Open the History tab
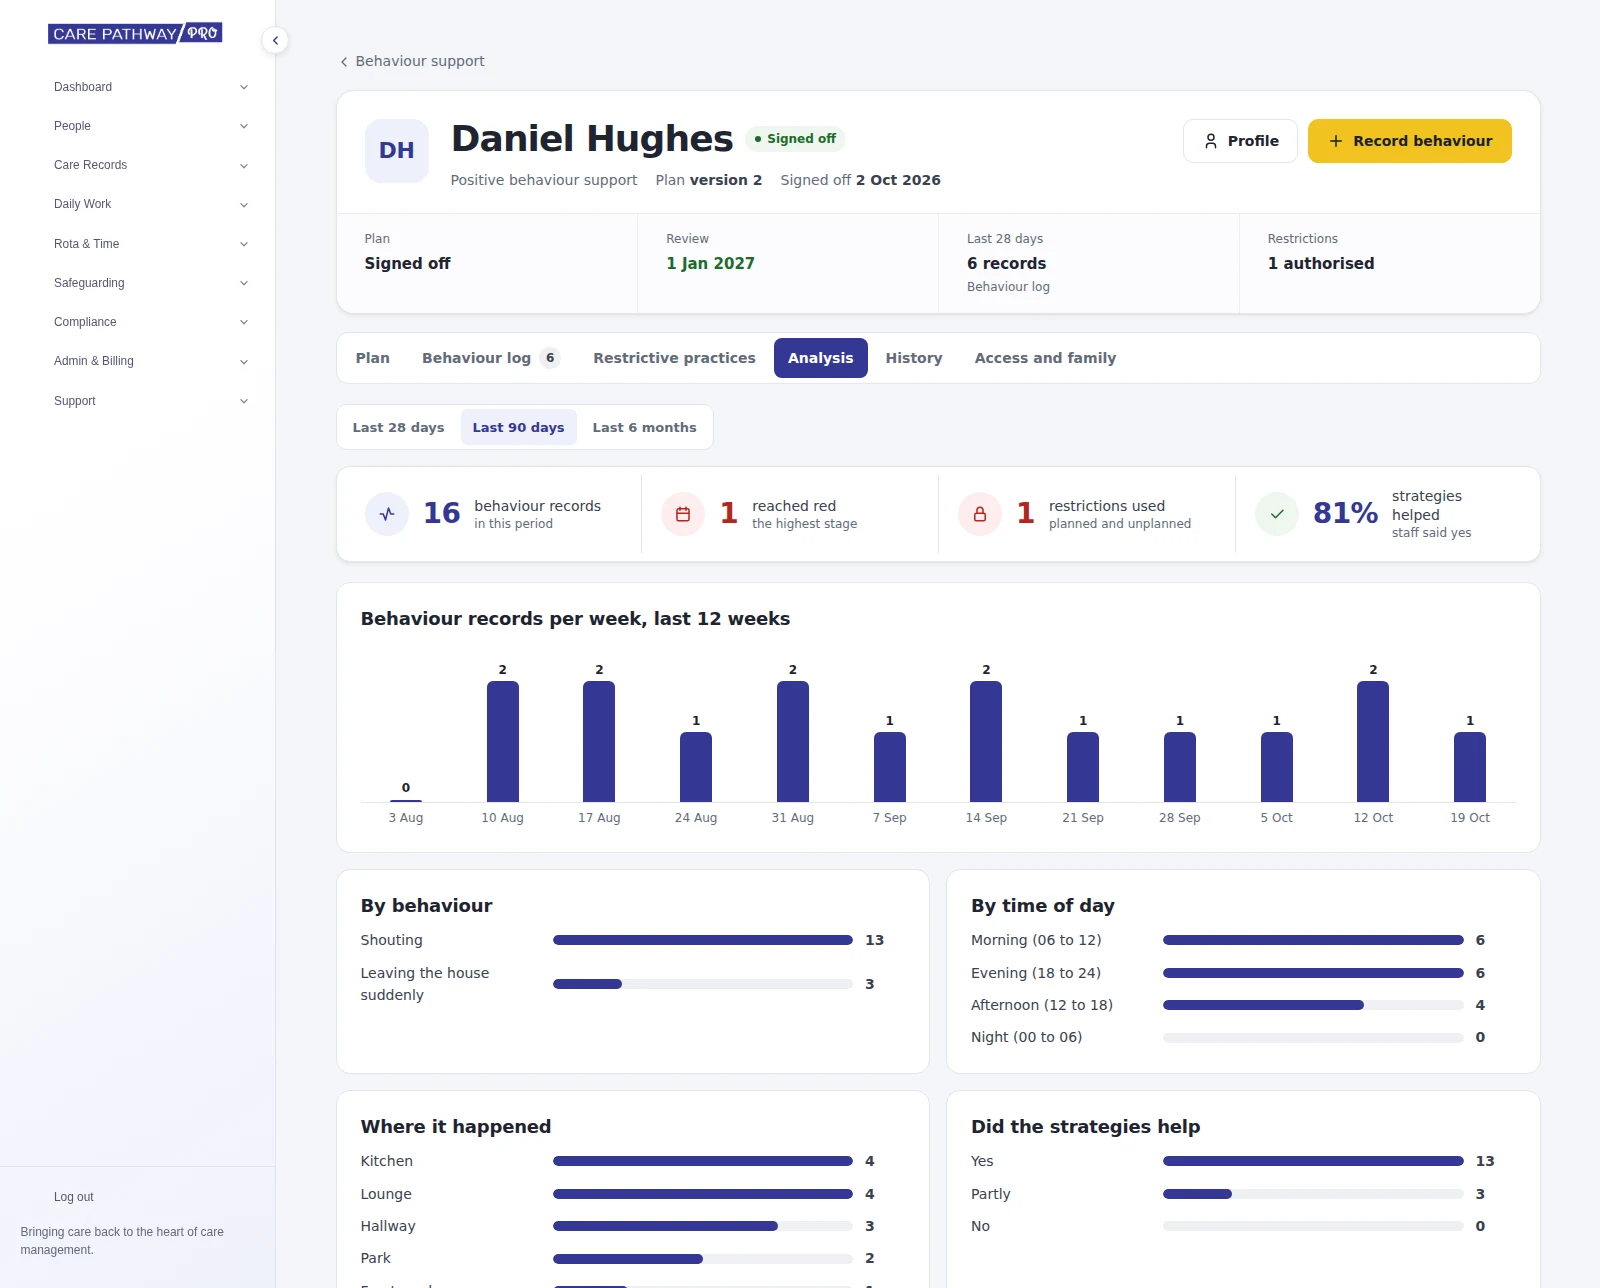 click(914, 358)
